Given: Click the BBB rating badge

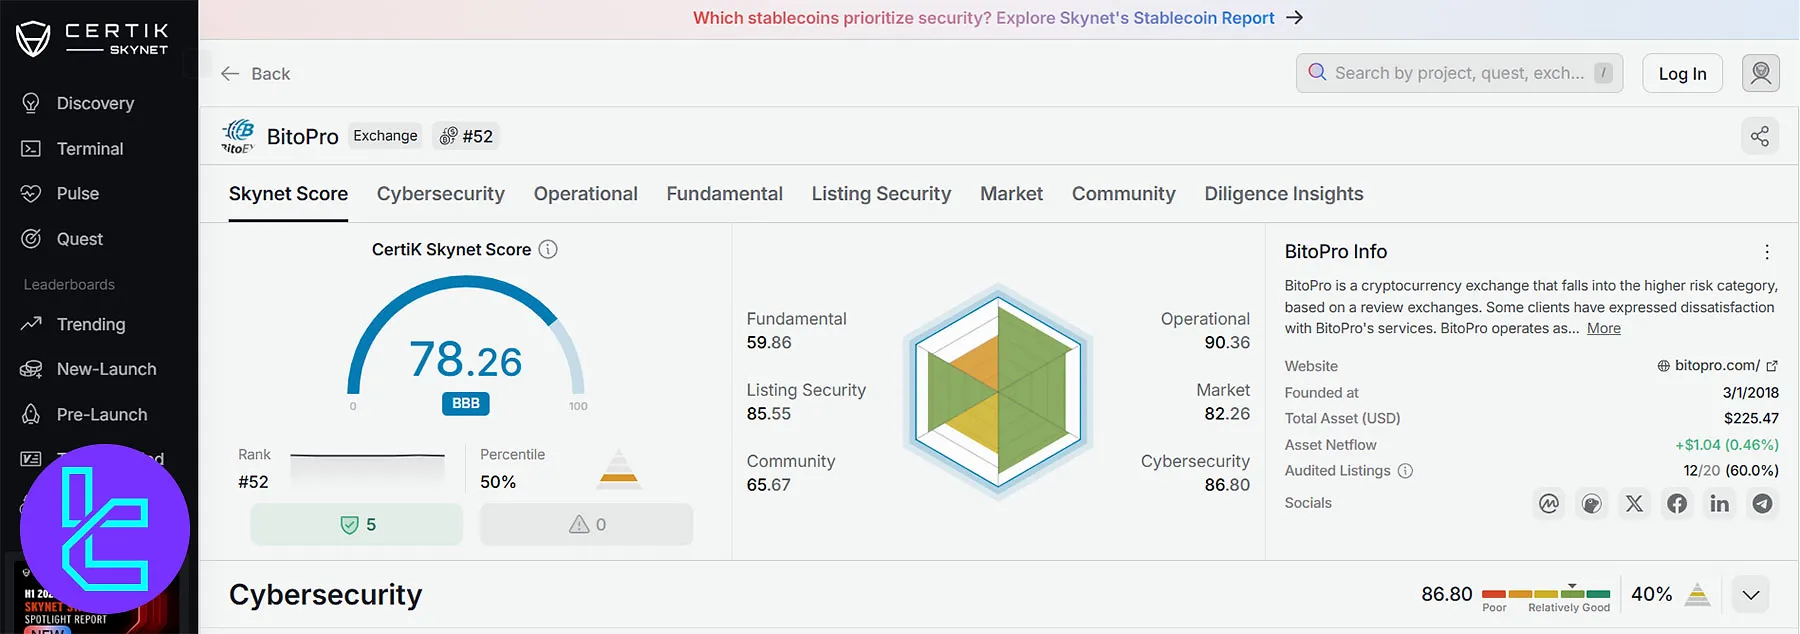Looking at the screenshot, I should point(466,403).
